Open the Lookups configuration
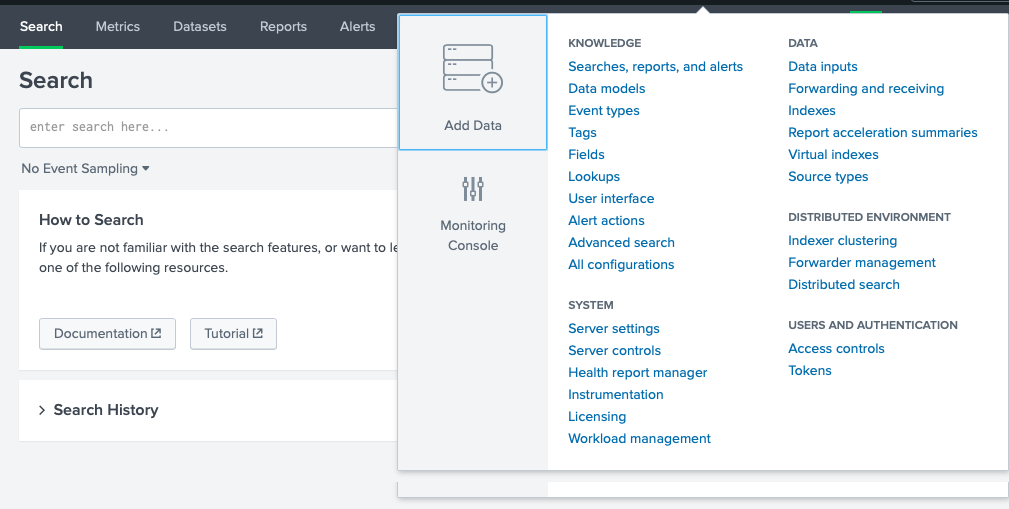Screen dimensions: 1009x509 [594, 177]
